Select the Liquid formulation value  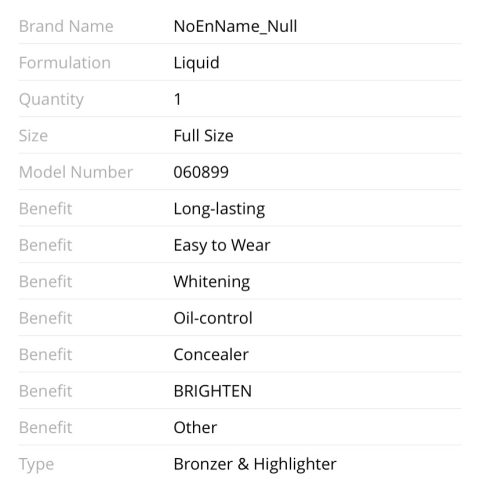point(196,63)
